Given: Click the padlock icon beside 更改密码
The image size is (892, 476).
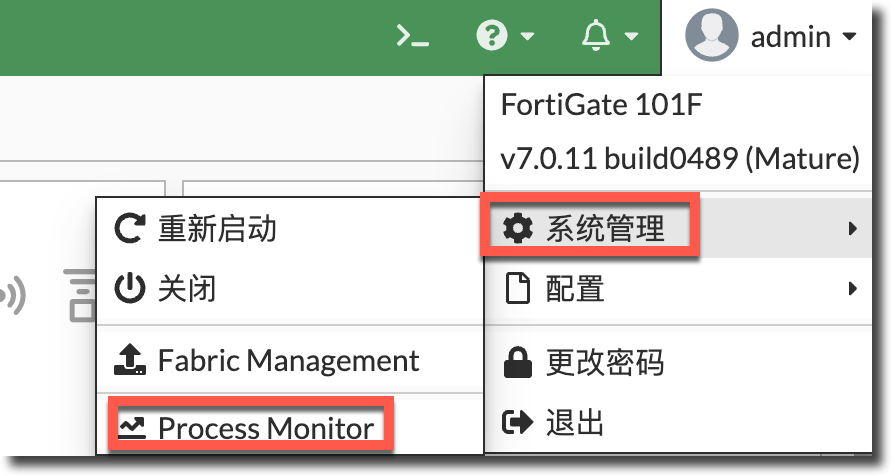Looking at the screenshot, I should point(517,363).
